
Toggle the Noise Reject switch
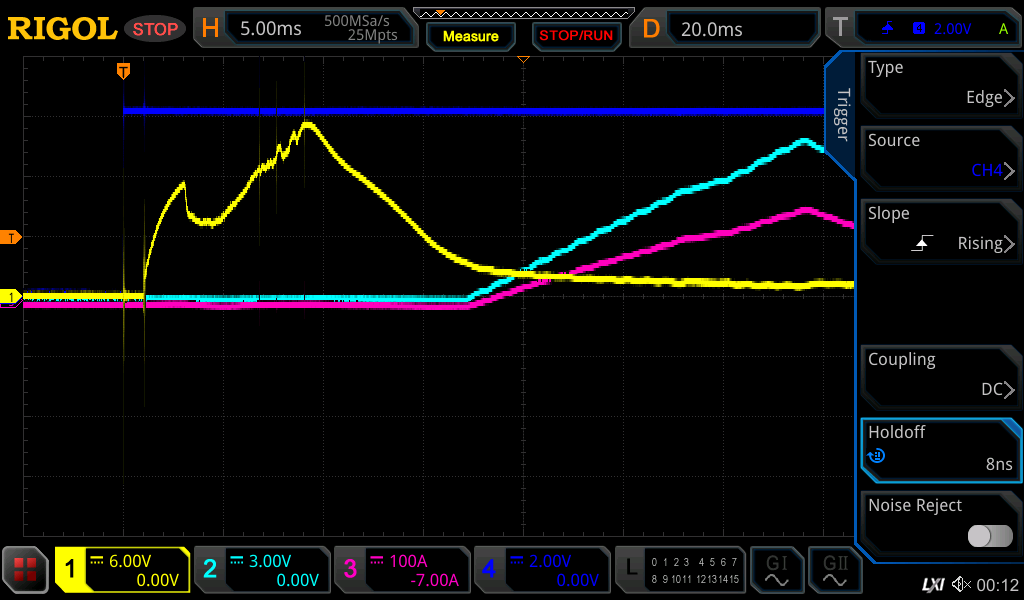pyautogui.click(x=989, y=536)
